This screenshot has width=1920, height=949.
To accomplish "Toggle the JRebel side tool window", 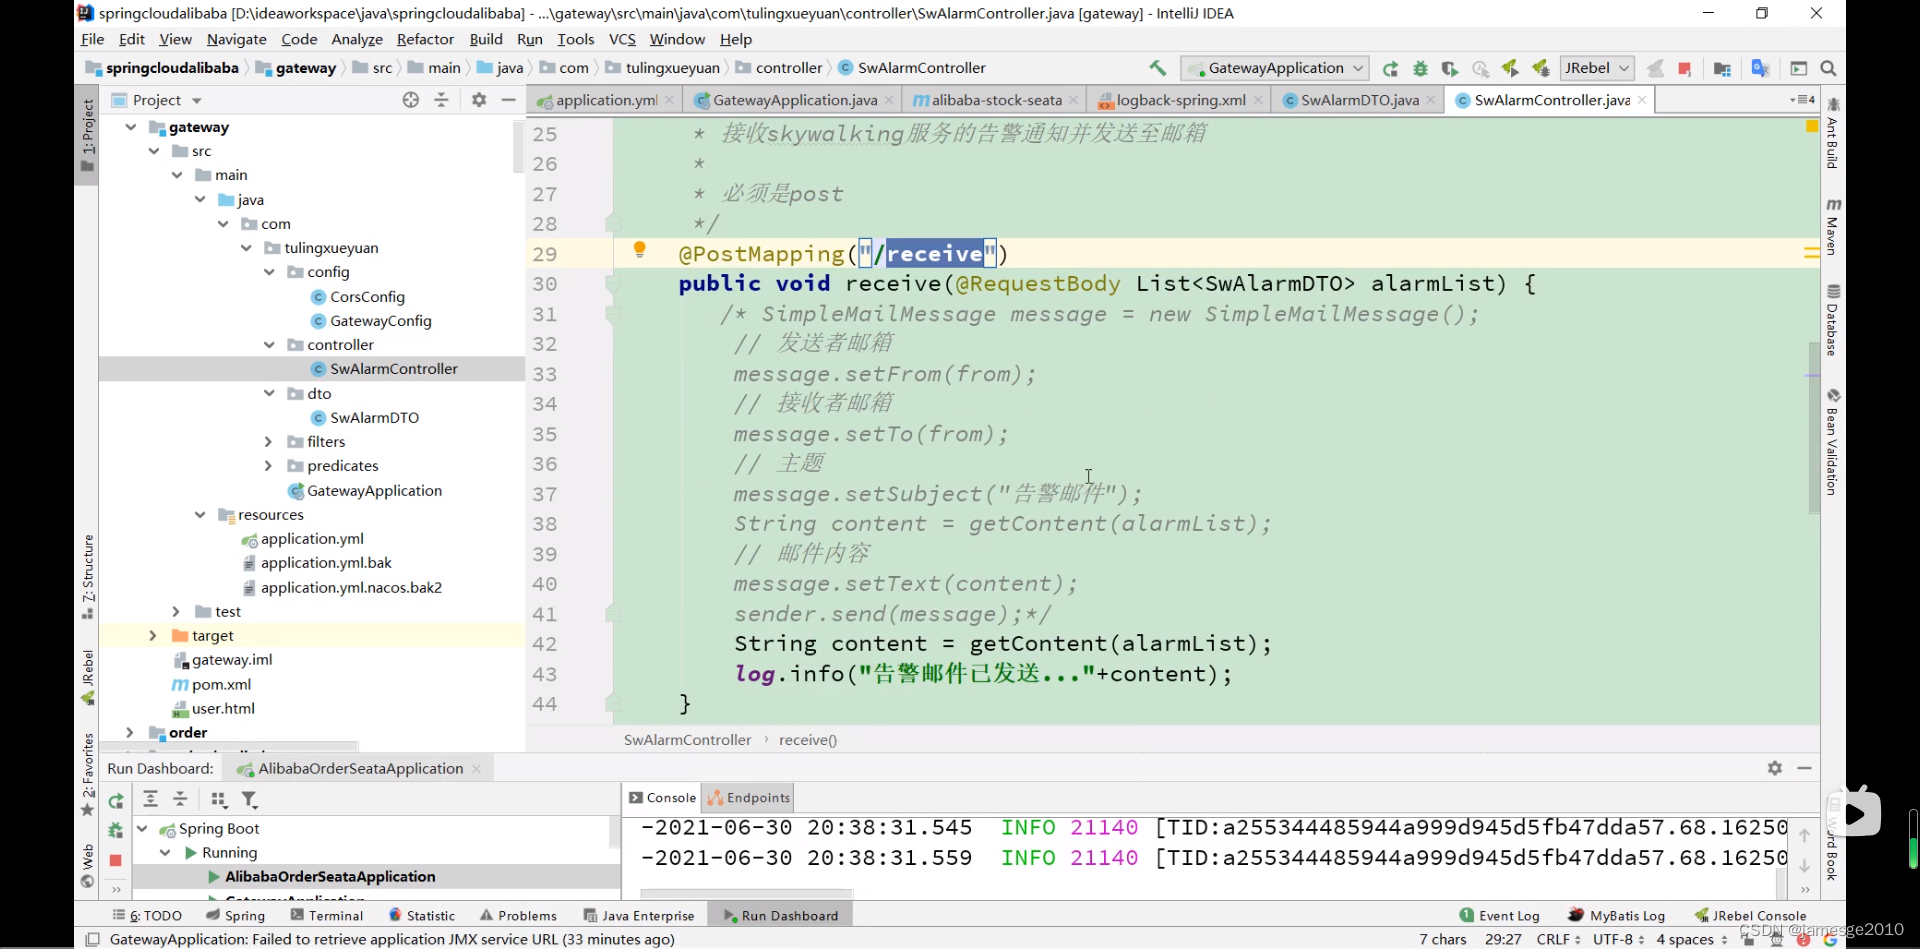I will 88,678.
